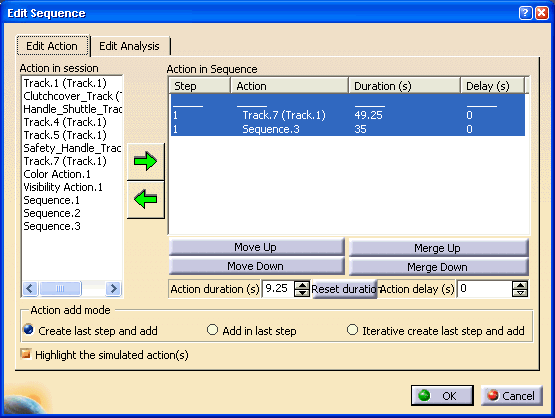Screen dimensions: 555x418
Task: Click the green left arrow to remove action
Action: click(x=145, y=200)
